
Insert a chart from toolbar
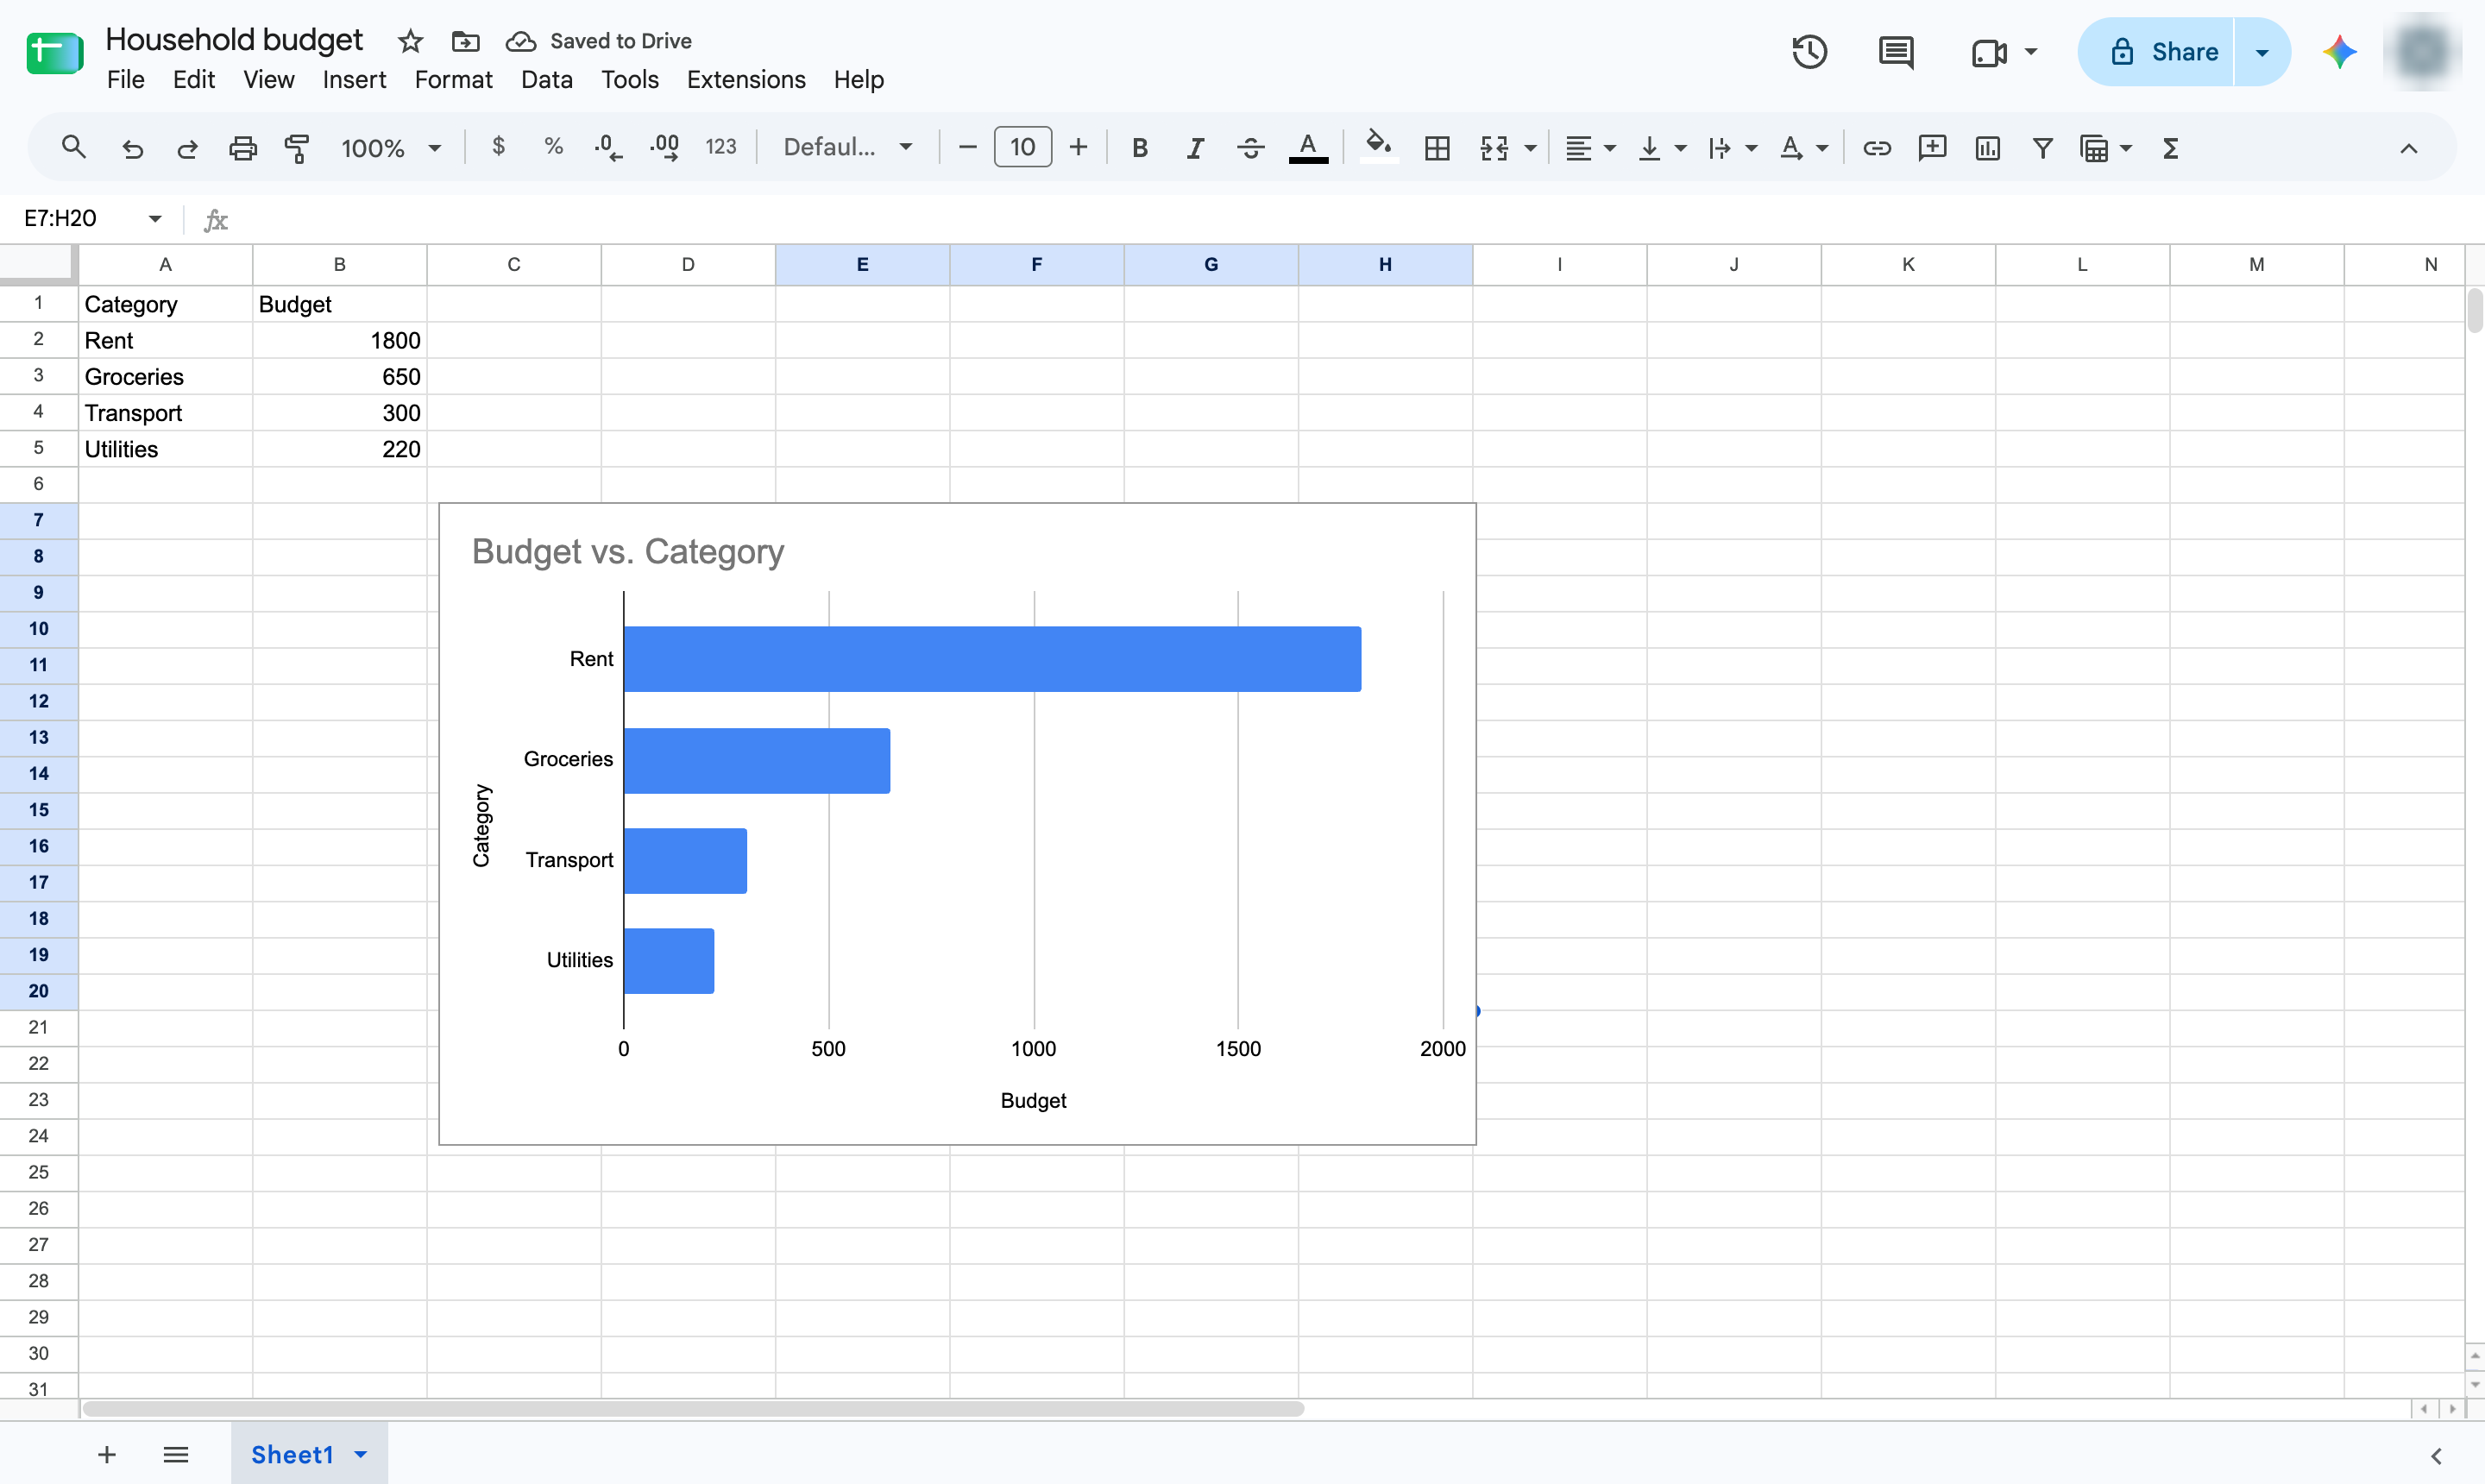coord(1988,148)
